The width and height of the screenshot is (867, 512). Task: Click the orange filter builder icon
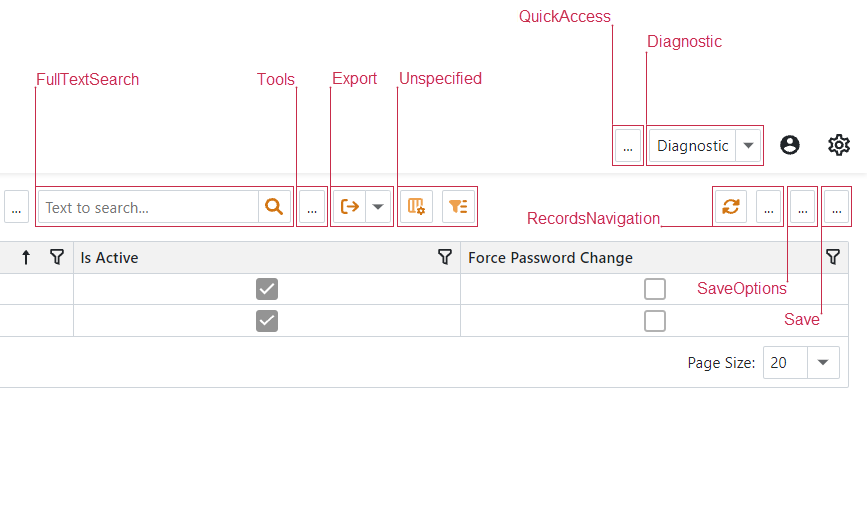pyautogui.click(x=458, y=207)
